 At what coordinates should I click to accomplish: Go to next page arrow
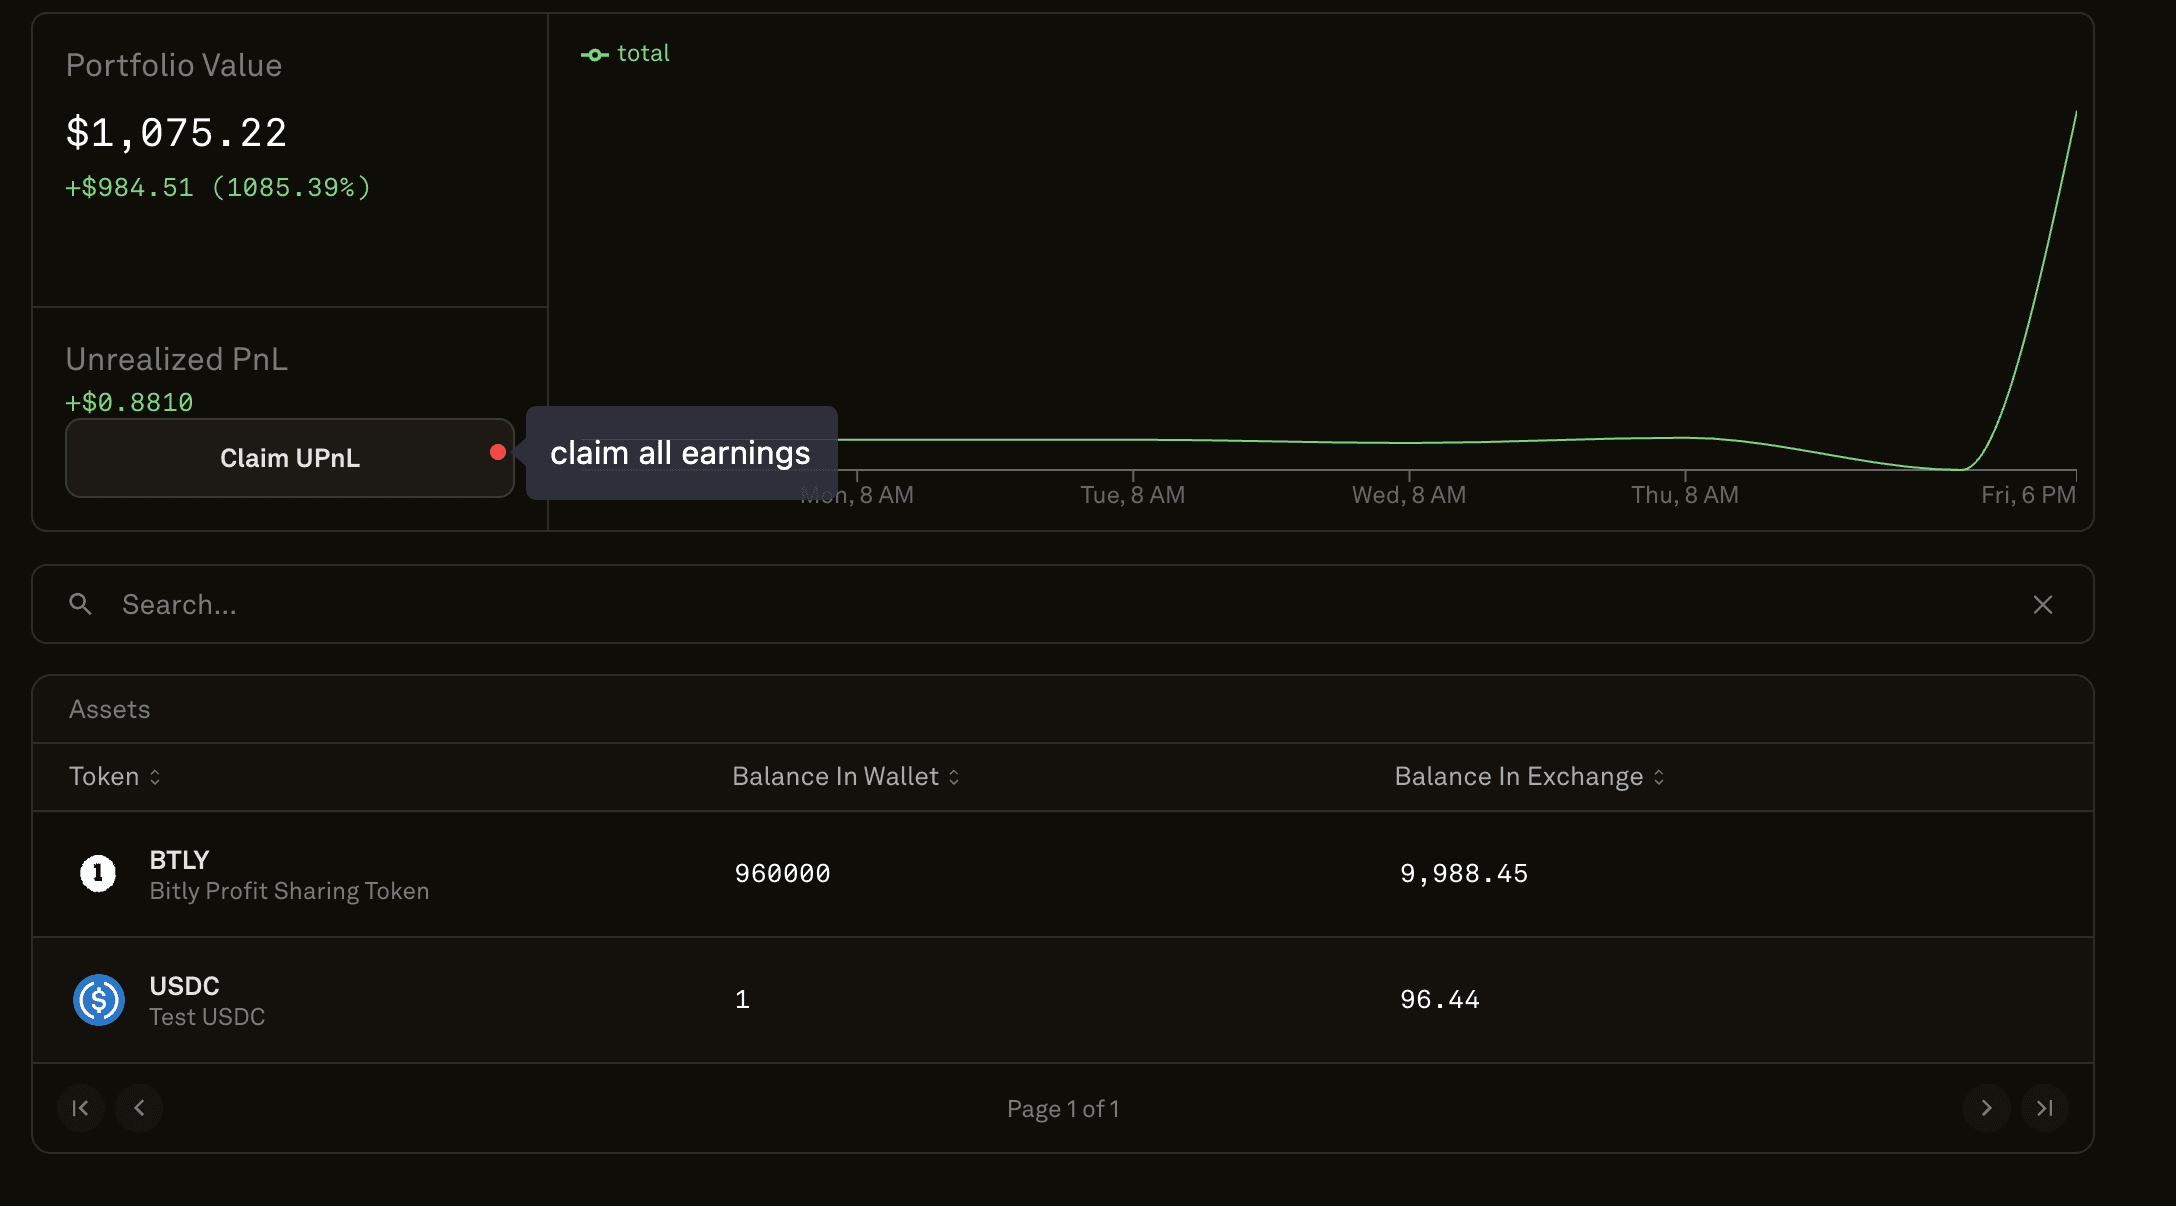[x=1986, y=1108]
